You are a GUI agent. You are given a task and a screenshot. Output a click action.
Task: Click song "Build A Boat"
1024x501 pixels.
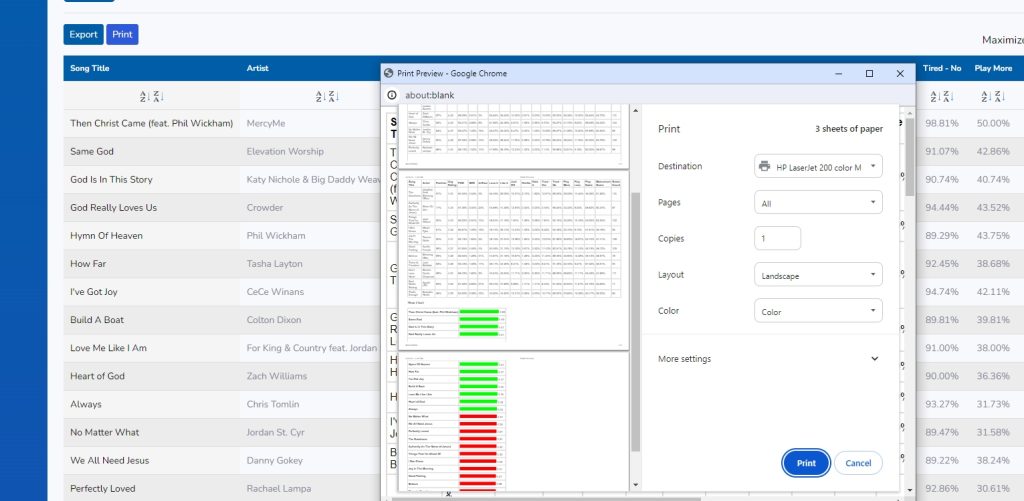[x=97, y=319]
